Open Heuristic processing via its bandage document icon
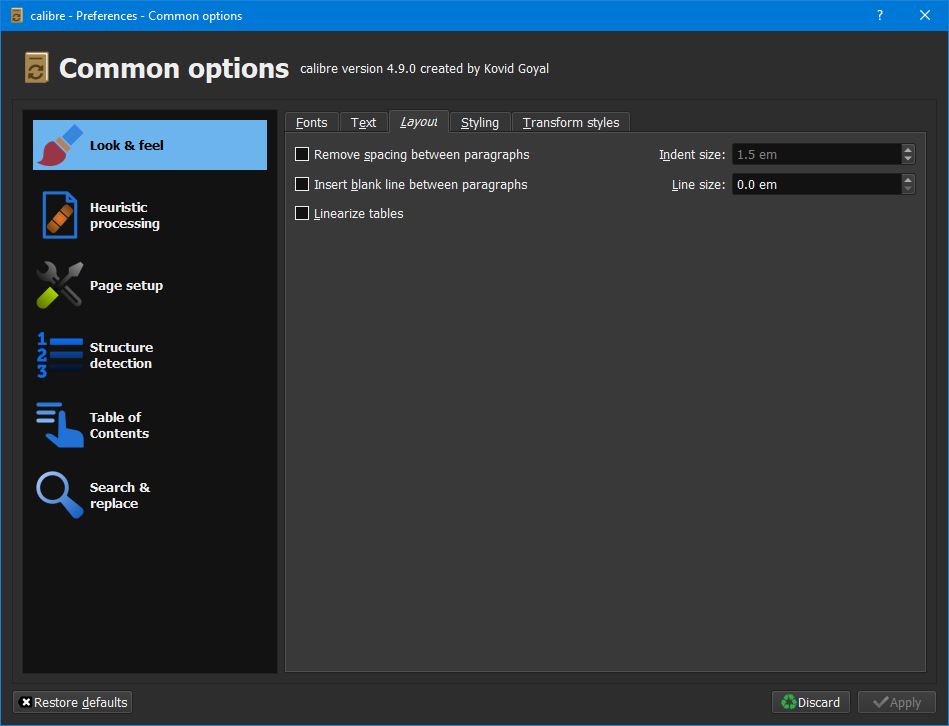Screen dimensions: 949x726 [60, 215]
